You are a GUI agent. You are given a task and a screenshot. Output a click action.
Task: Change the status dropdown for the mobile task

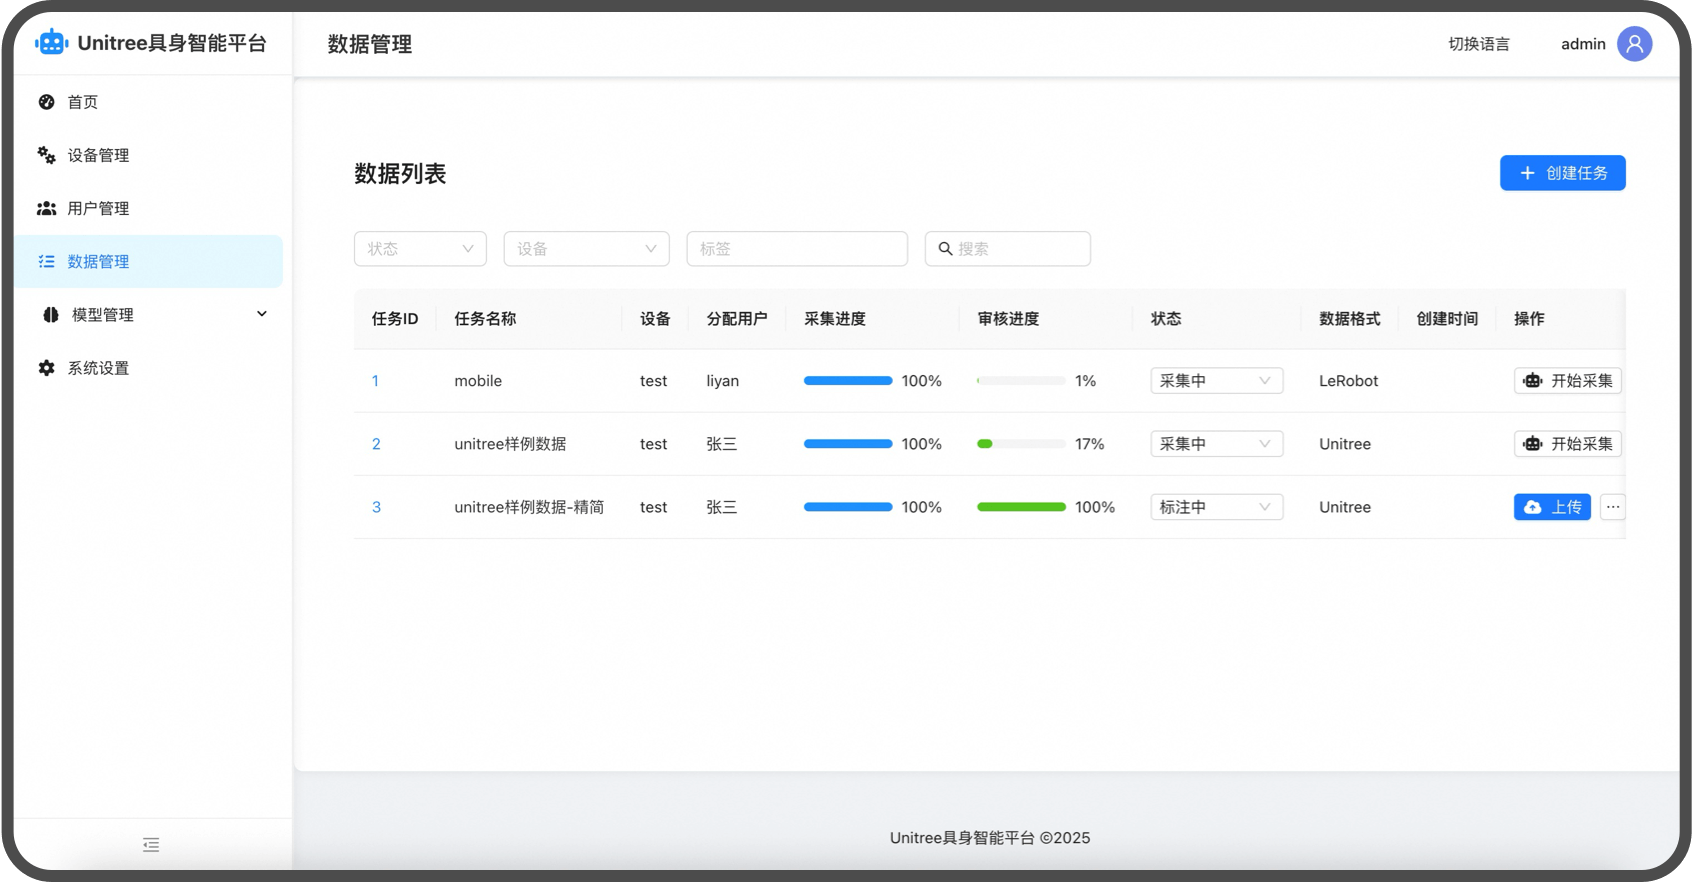tap(1216, 381)
